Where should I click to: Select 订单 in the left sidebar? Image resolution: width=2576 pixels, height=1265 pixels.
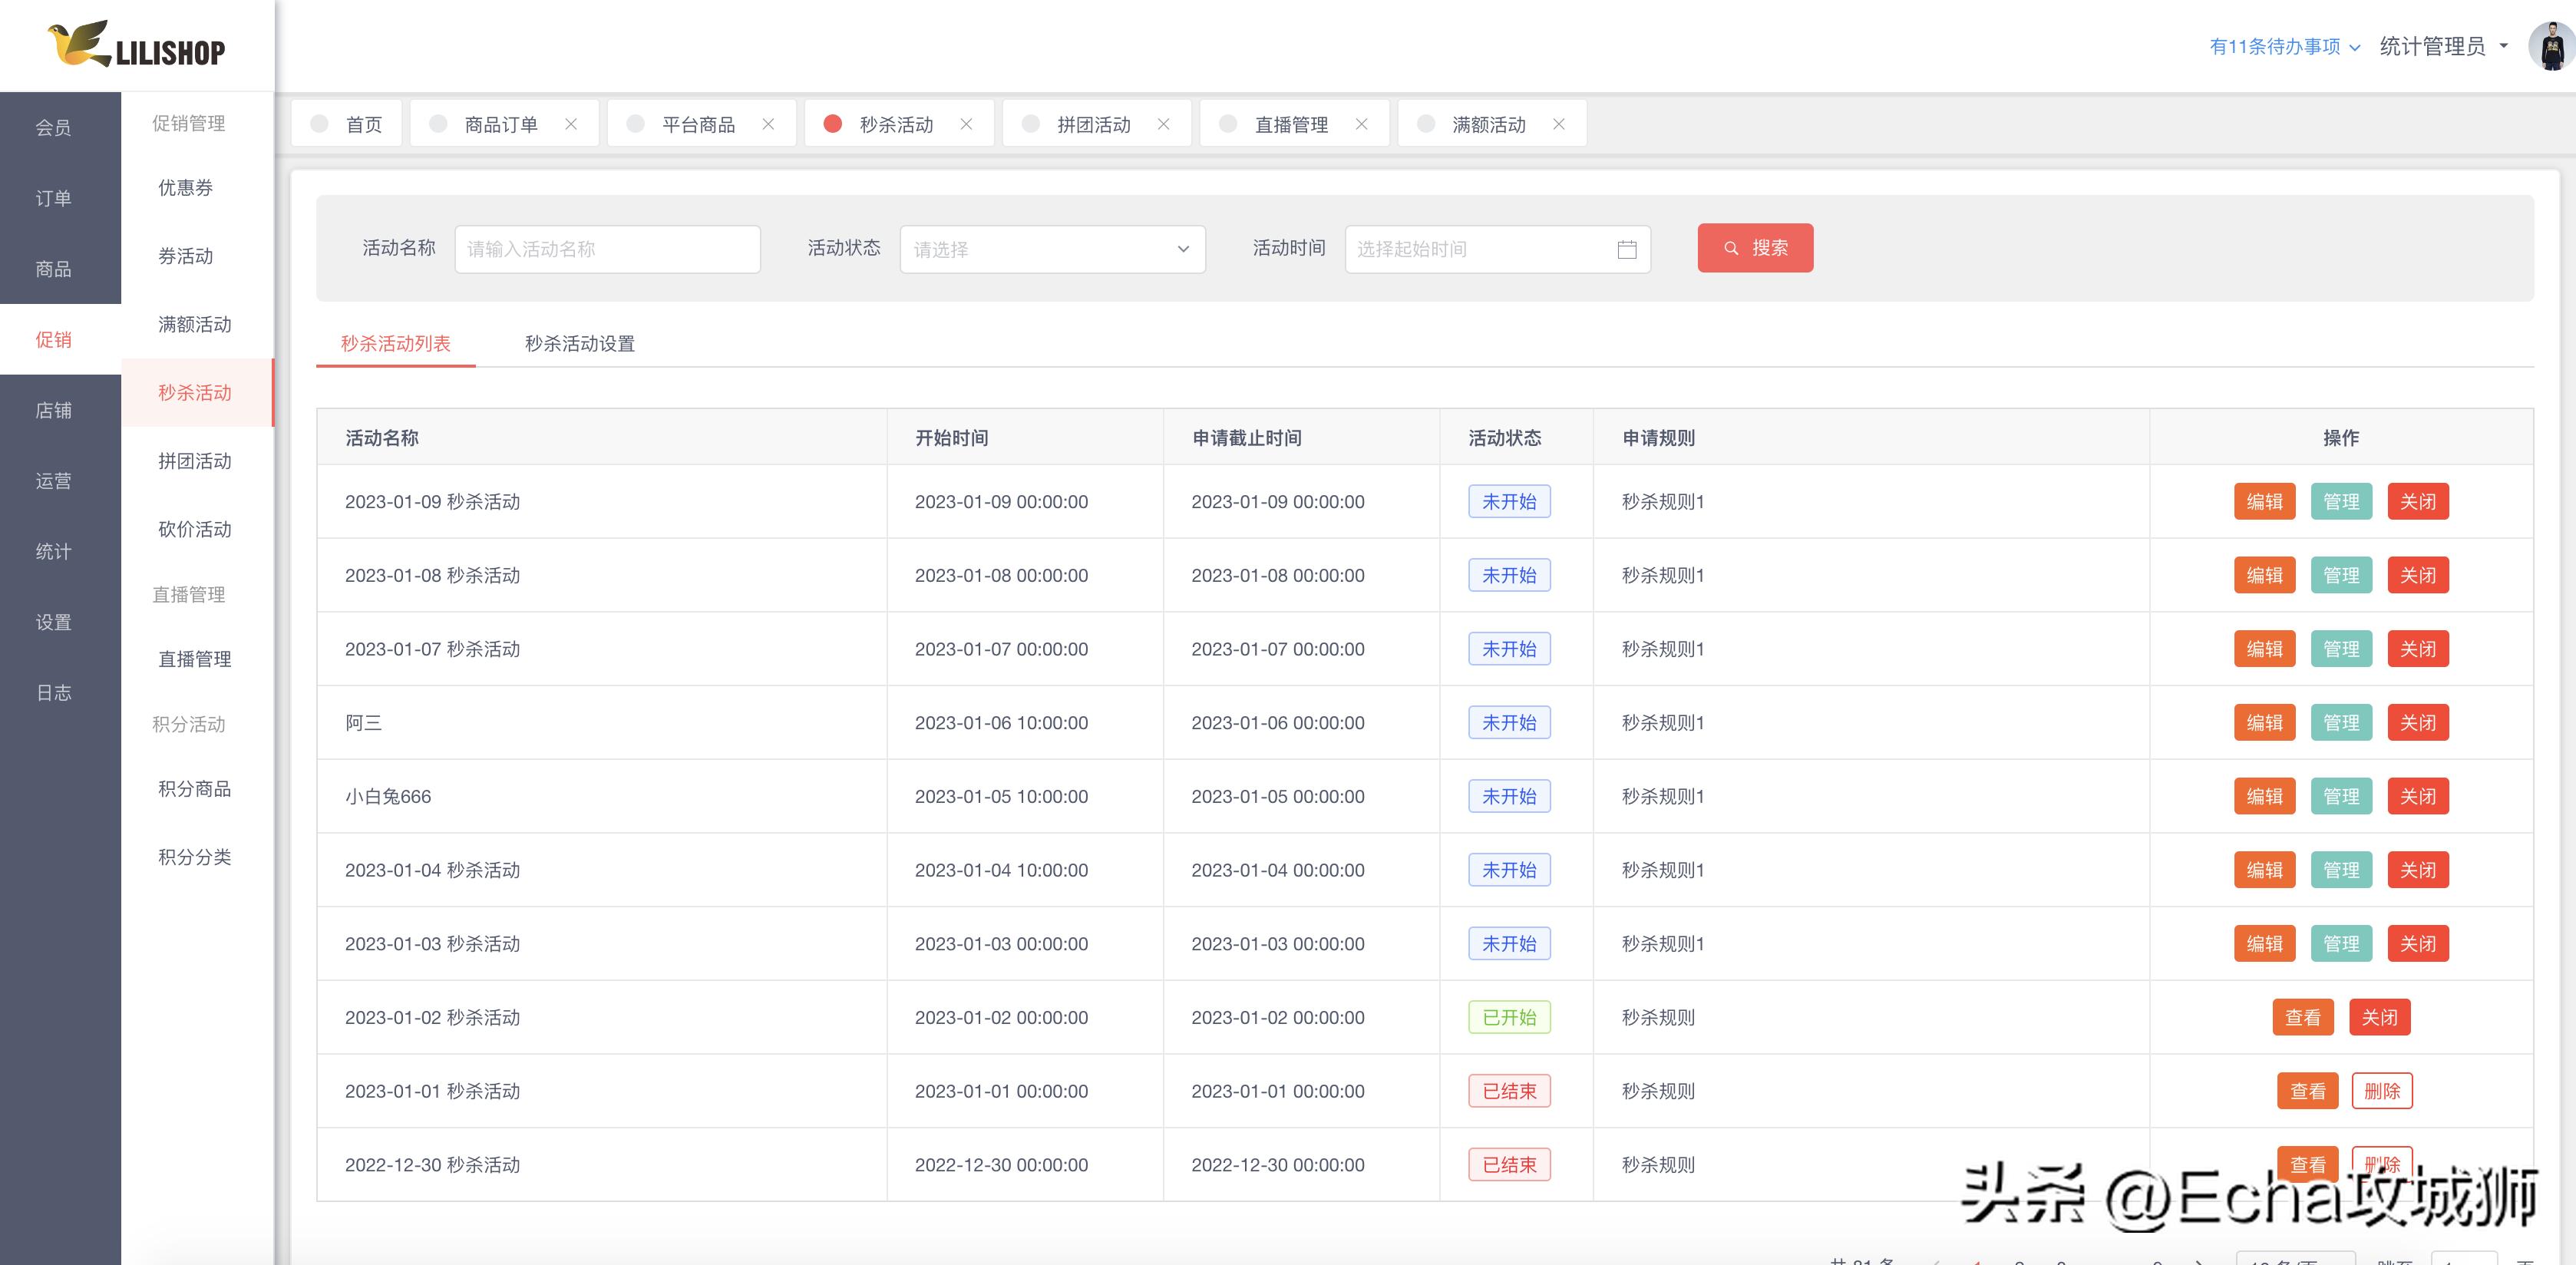pyautogui.click(x=53, y=197)
